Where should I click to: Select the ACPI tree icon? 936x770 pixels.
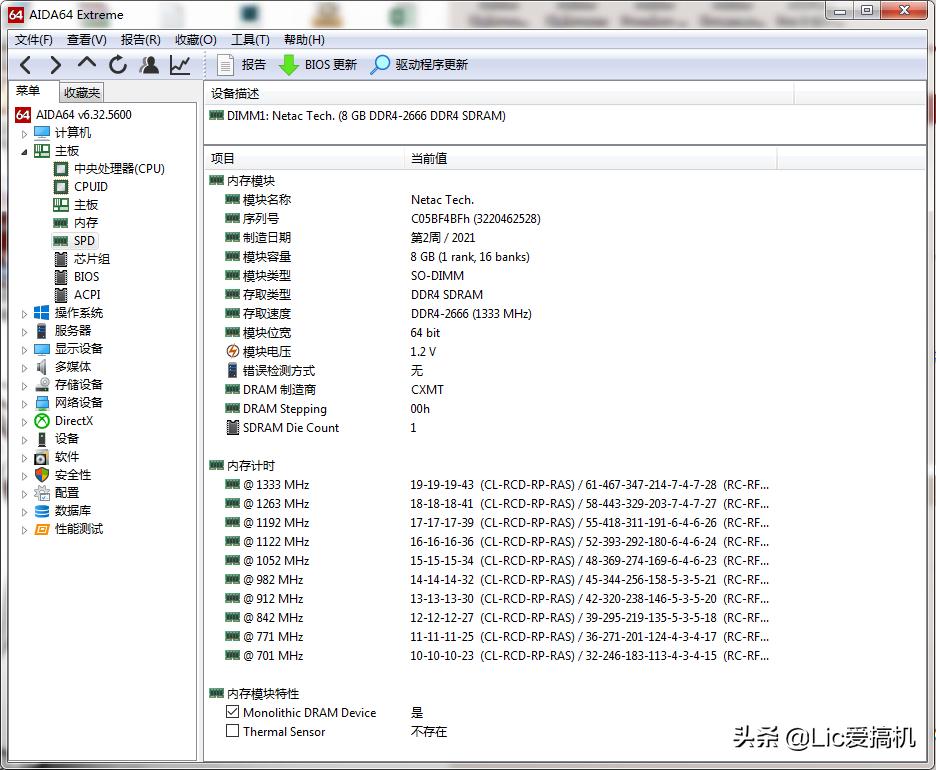tap(61, 295)
